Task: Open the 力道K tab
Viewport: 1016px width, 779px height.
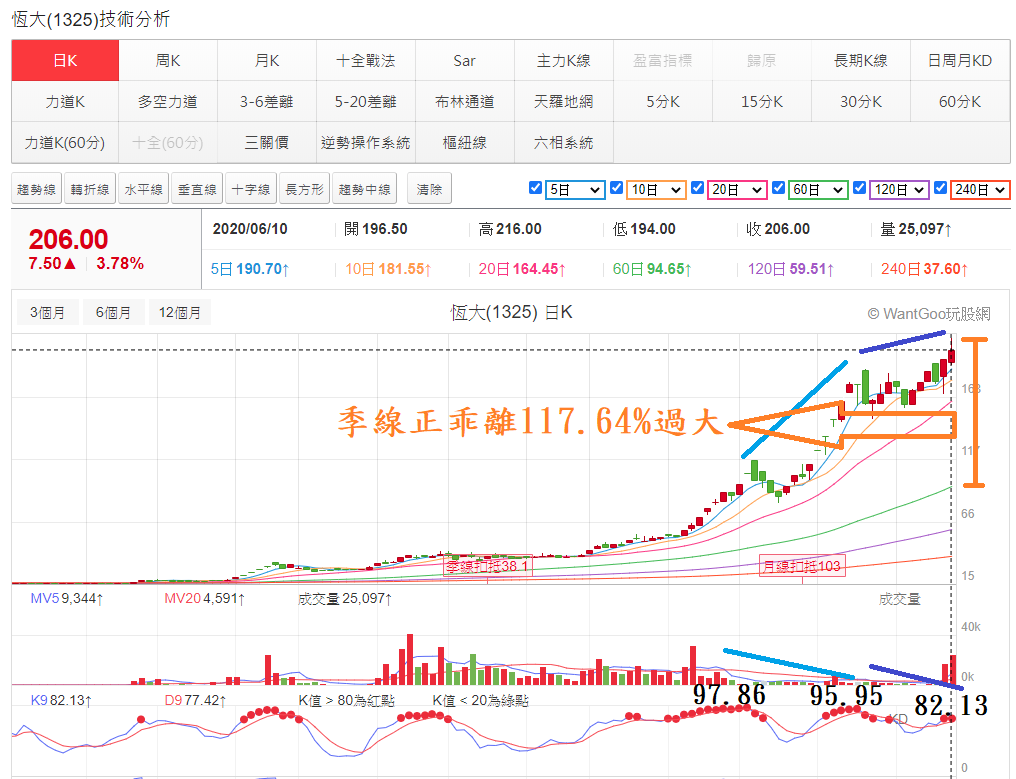Action: coord(65,102)
